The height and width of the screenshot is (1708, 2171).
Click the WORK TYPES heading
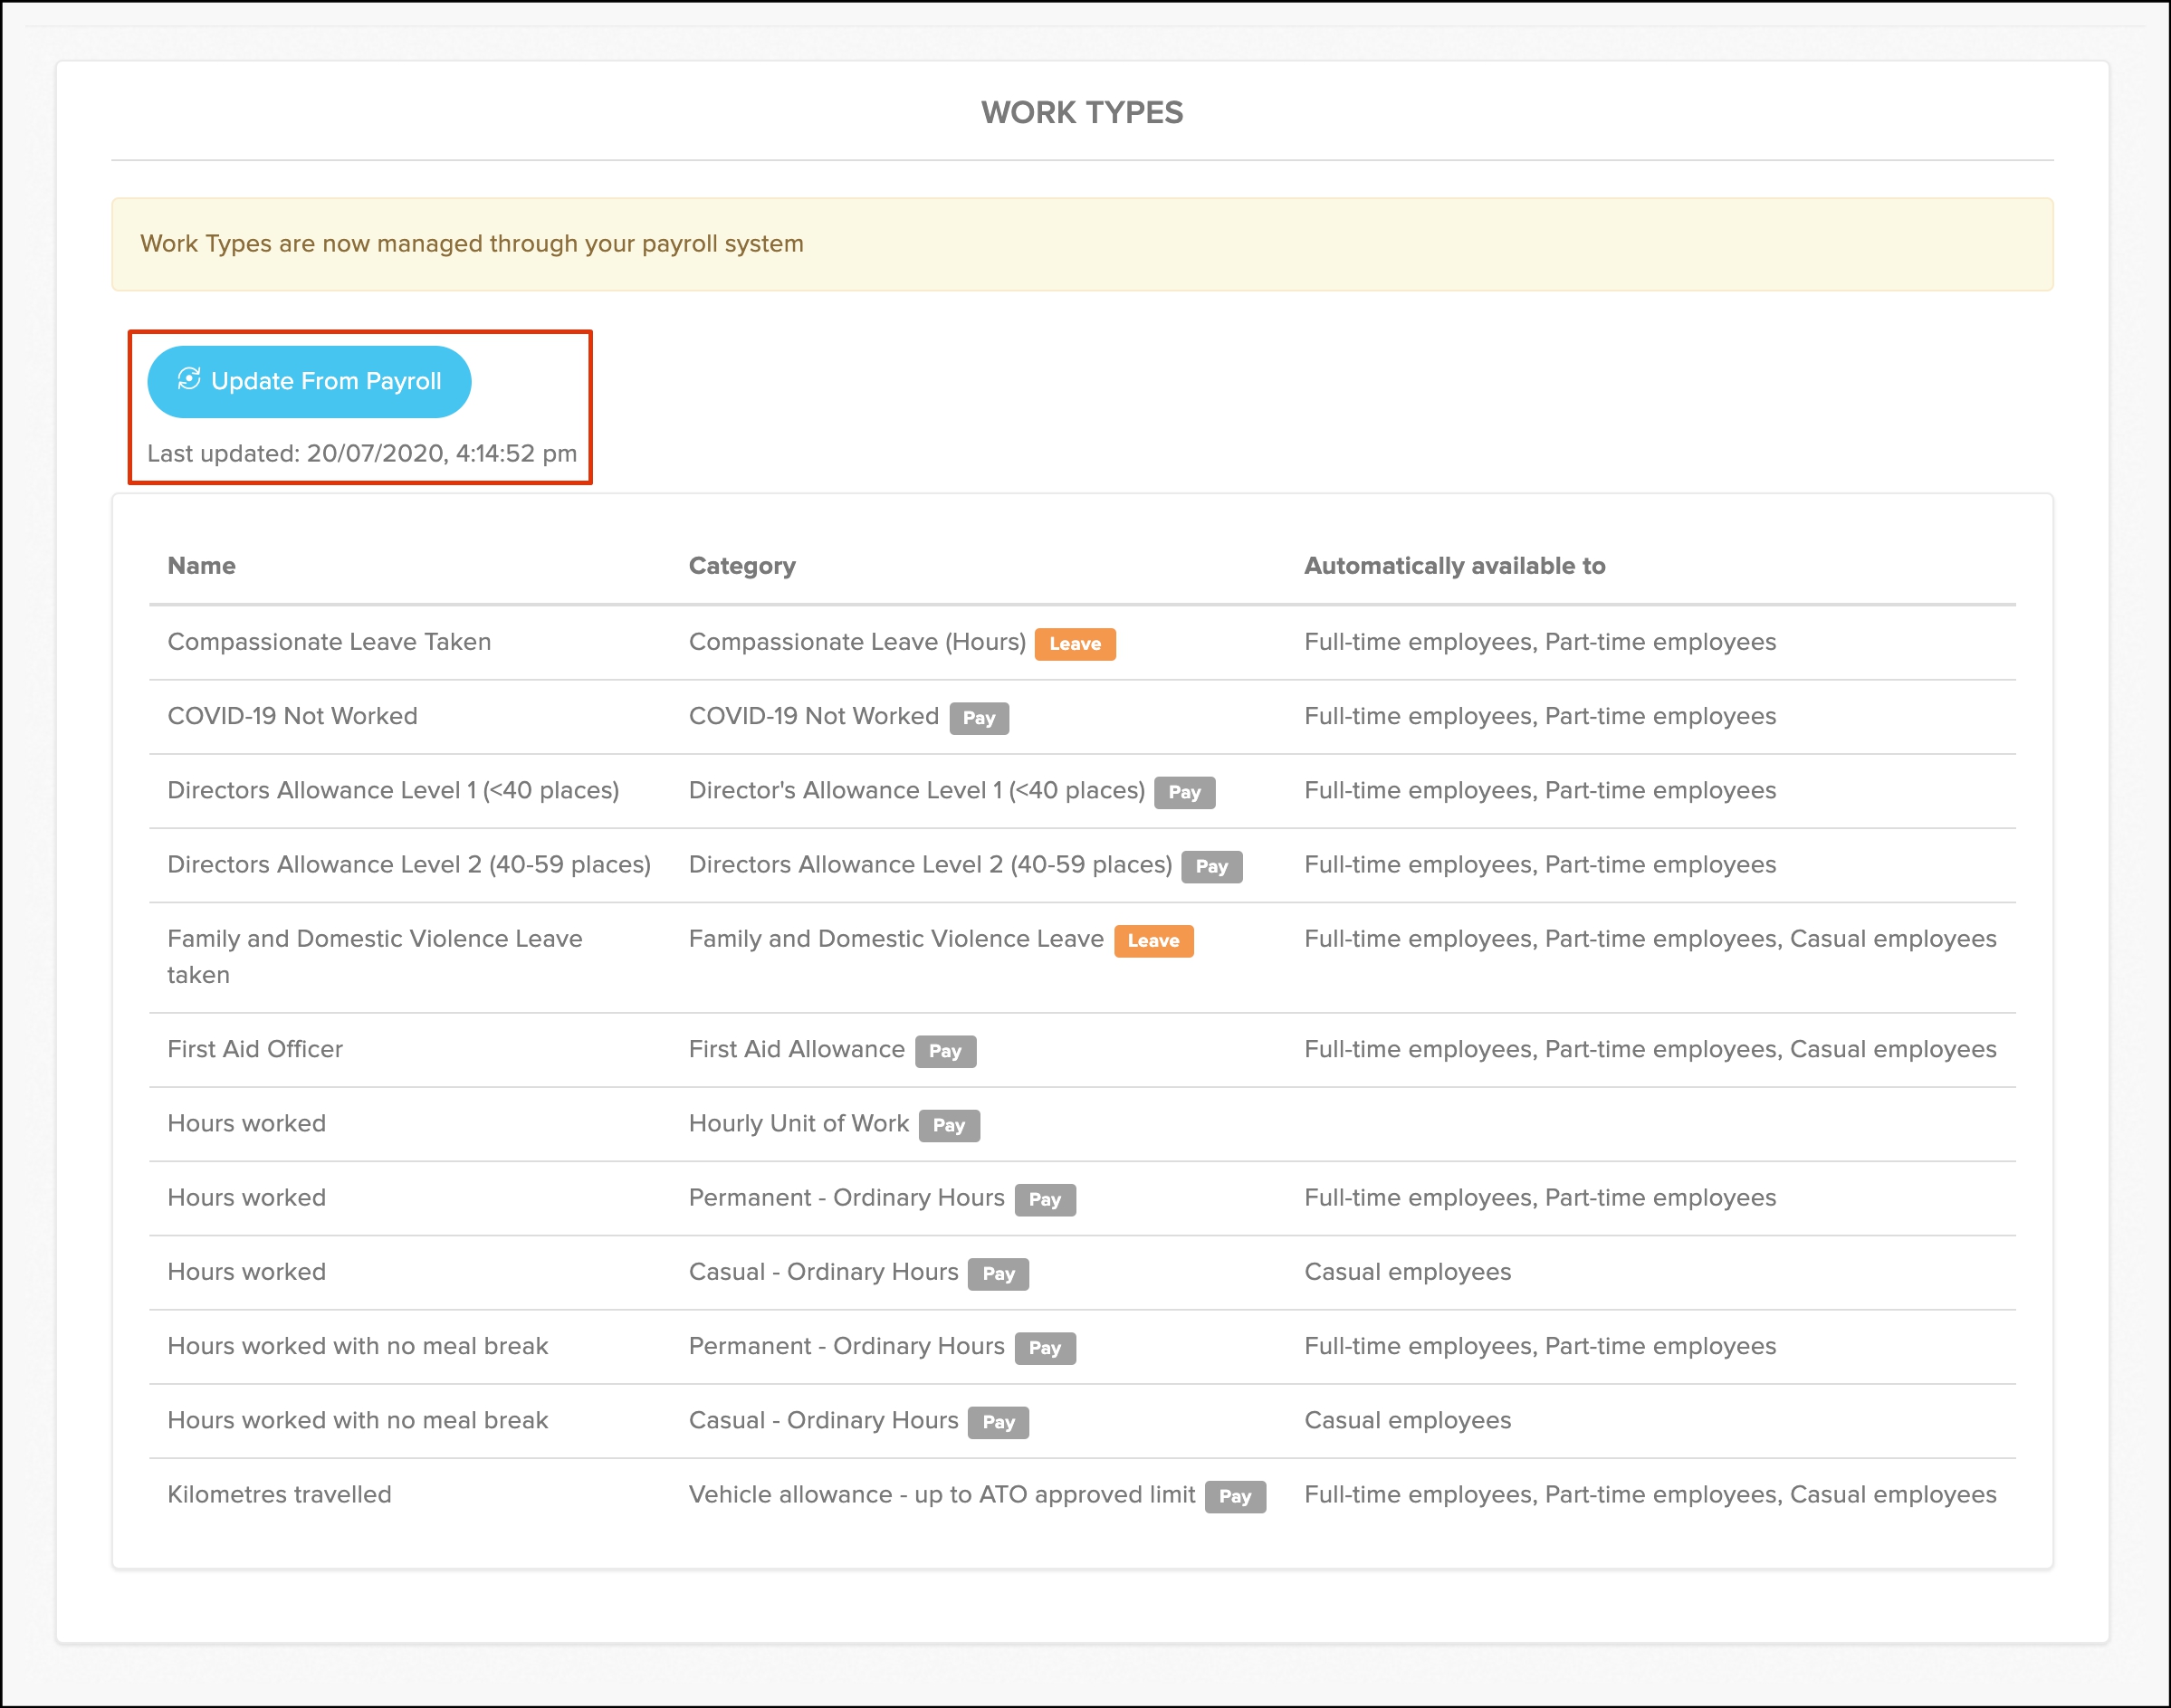[1082, 112]
